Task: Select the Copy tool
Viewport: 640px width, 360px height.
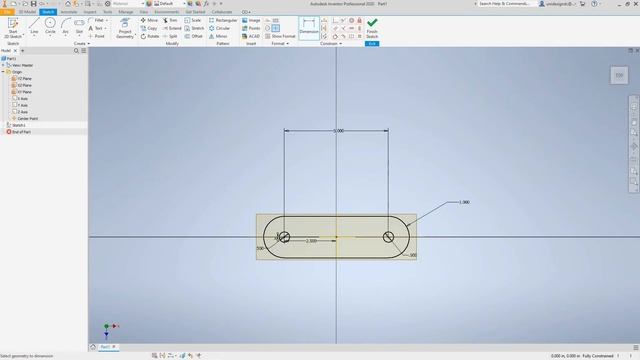Action: pyautogui.click(x=149, y=28)
